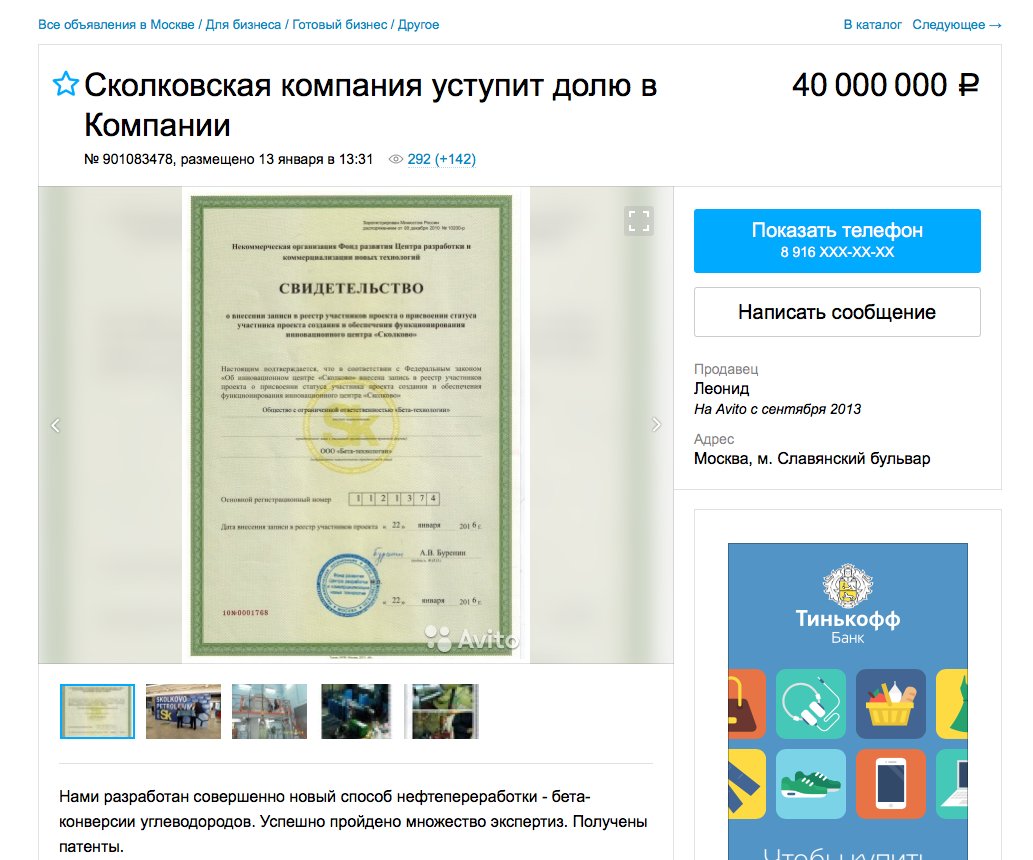Open the Тинькофф Банк advertisement logo

pos(848,604)
